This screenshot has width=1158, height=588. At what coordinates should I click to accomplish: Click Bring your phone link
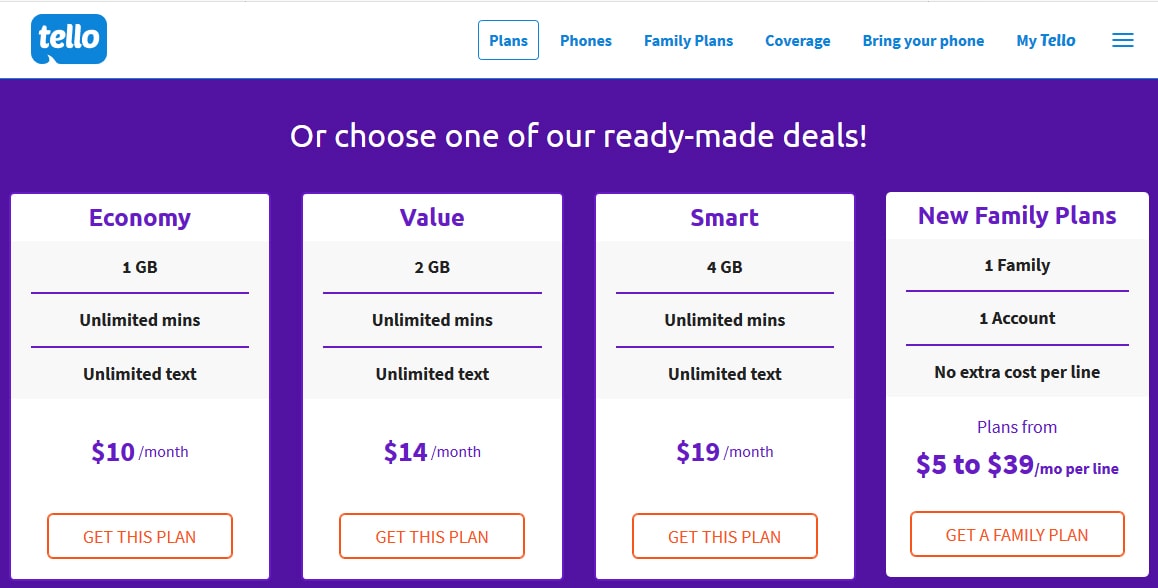(923, 41)
